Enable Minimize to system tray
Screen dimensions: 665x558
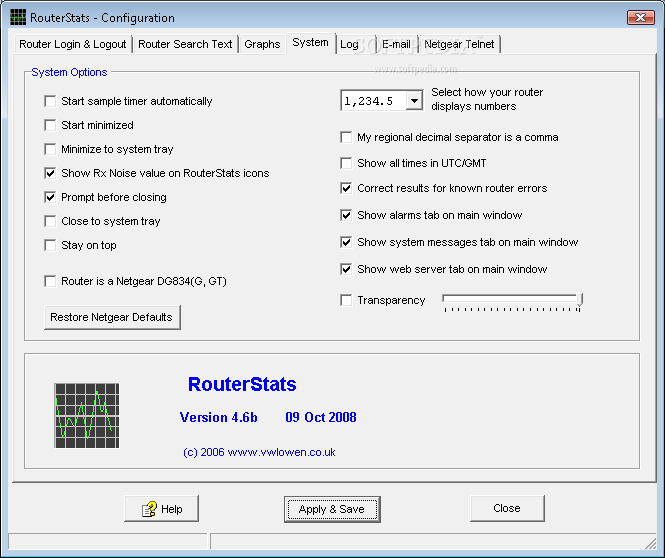(x=50, y=149)
